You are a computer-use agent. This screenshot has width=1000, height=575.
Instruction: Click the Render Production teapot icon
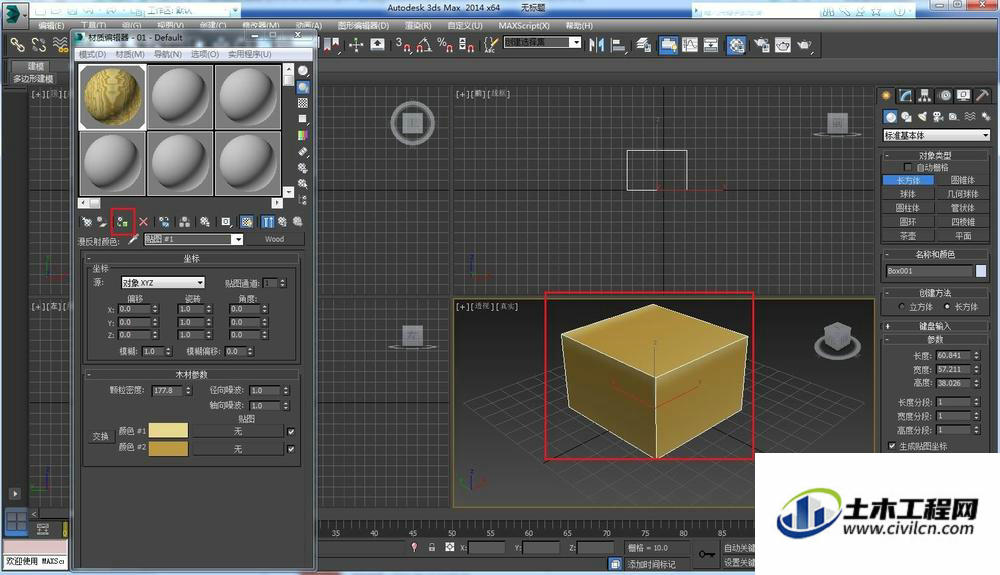click(x=805, y=45)
